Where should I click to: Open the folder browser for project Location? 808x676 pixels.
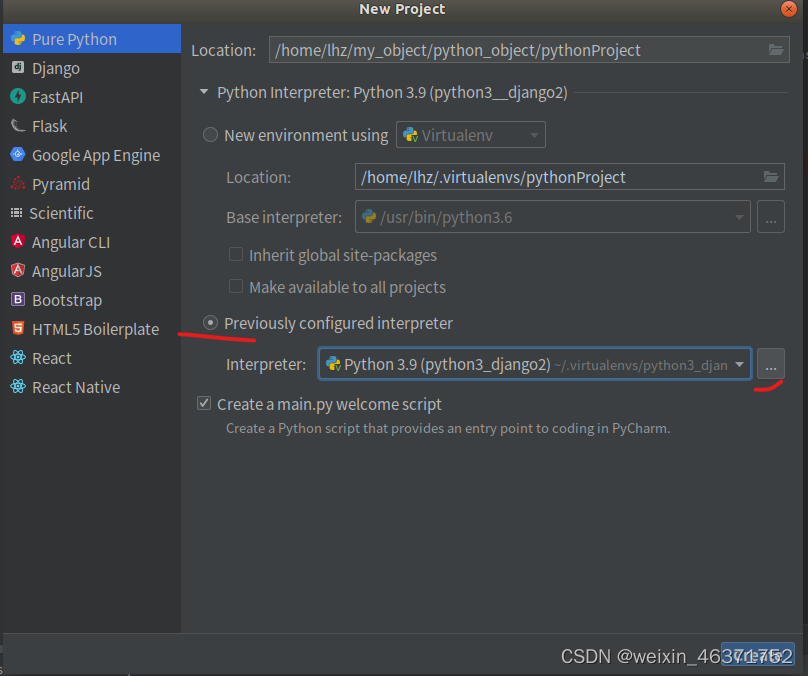(x=776, y=50)
